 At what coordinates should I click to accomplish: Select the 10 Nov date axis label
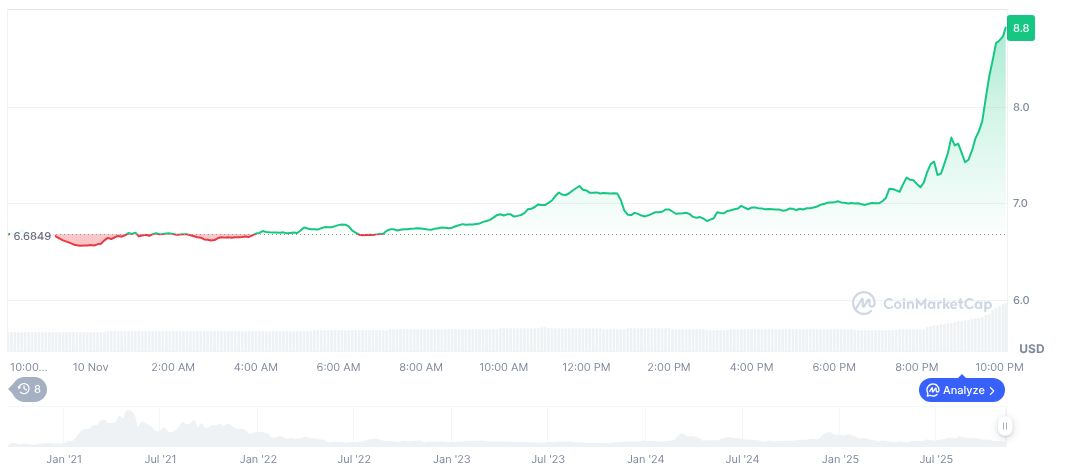click(x=90, y=367)
